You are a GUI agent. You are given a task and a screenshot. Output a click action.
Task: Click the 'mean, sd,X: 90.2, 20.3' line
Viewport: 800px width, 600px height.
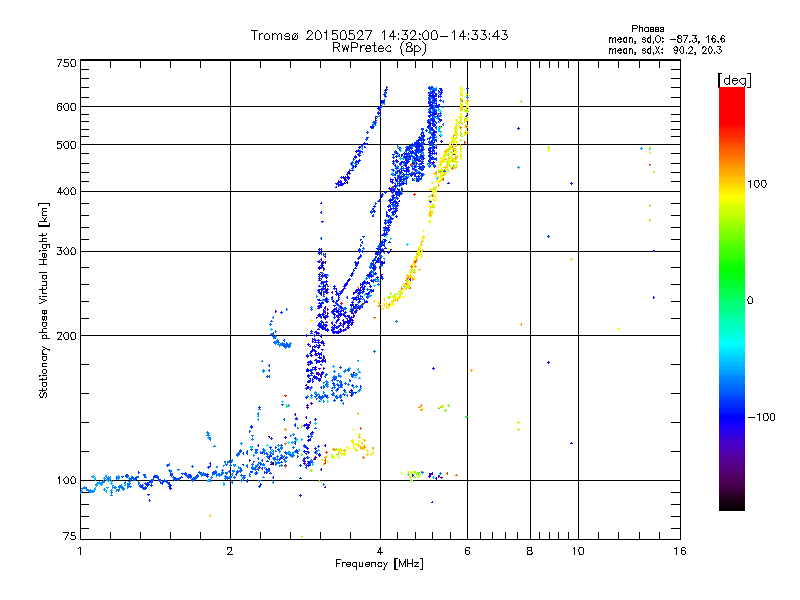click(x=665, y=50)
